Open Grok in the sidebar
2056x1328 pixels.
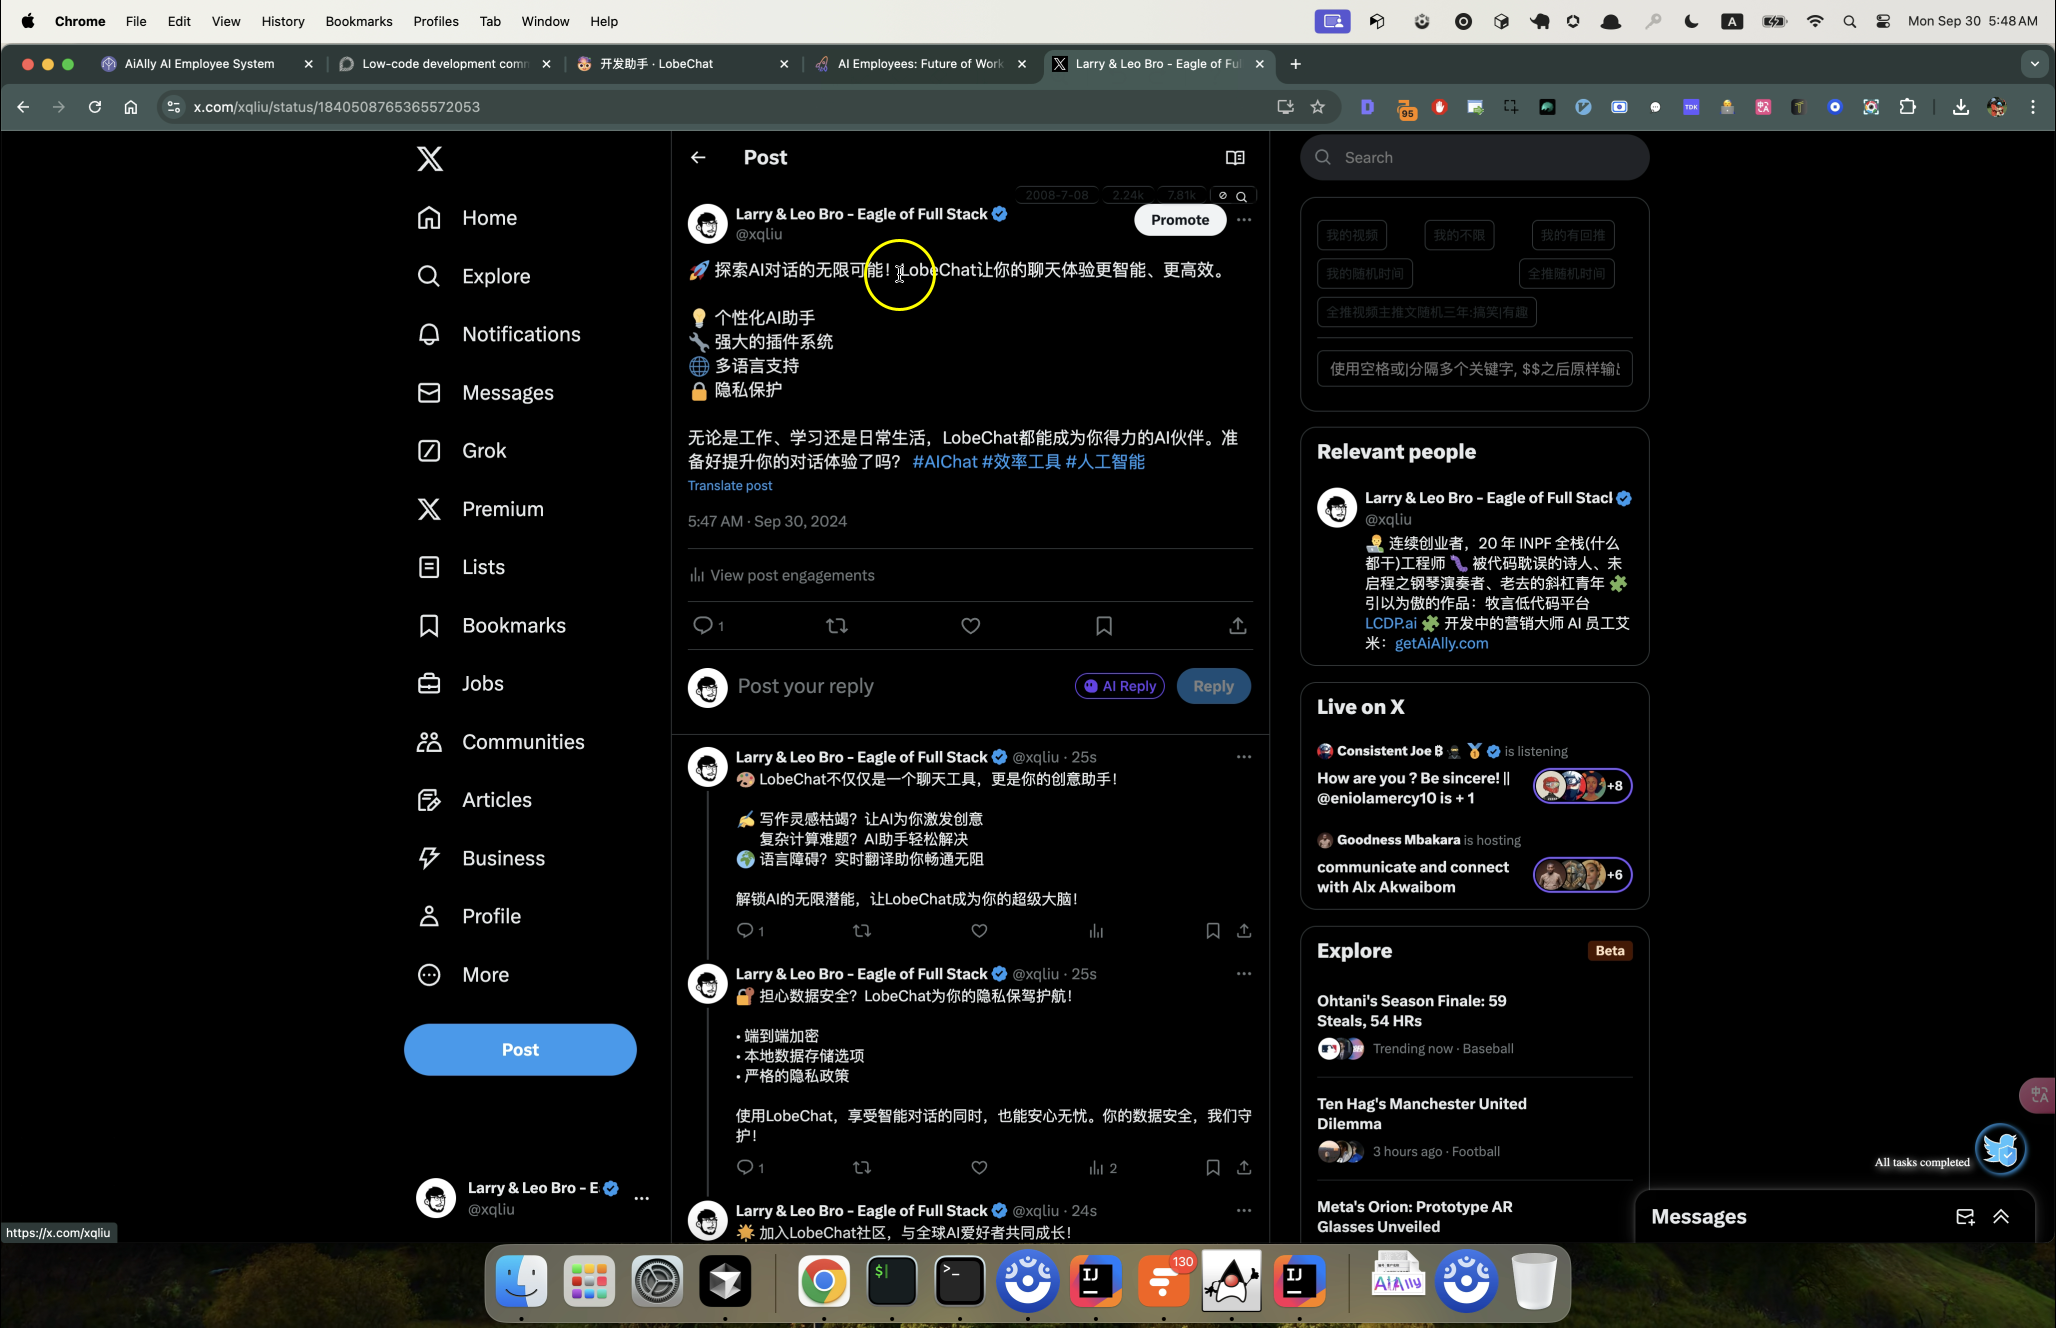pos(461,451)
